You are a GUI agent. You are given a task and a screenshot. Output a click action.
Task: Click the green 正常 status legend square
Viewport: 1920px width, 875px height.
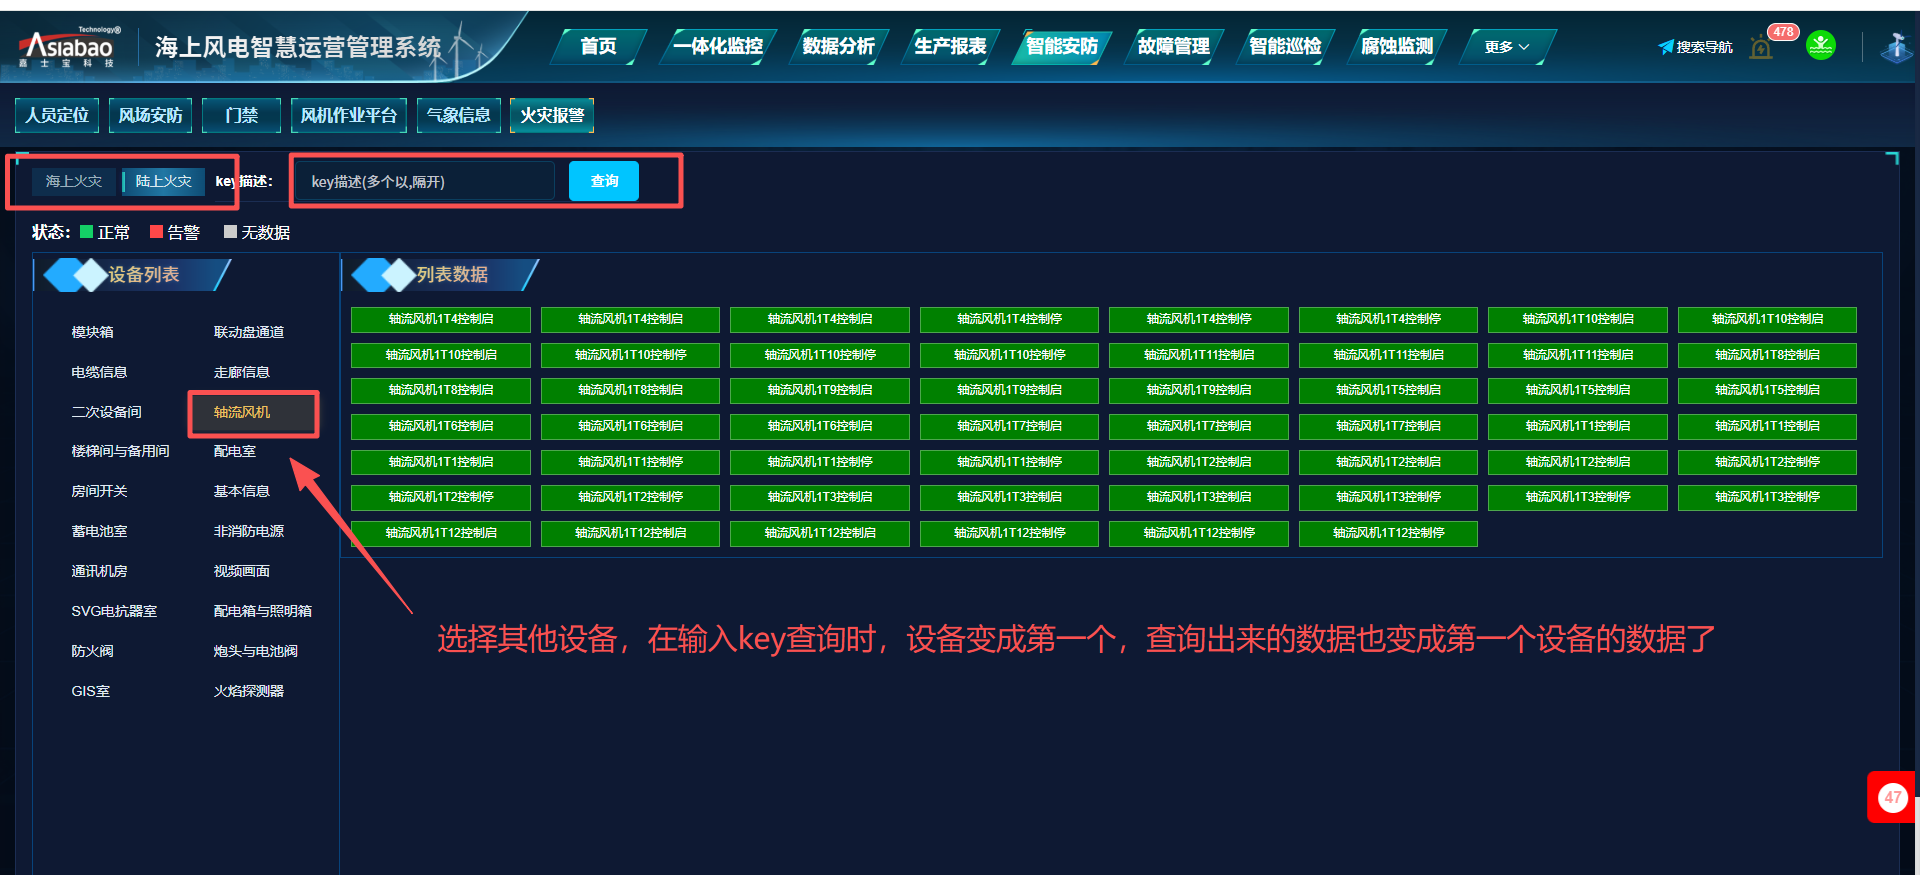click(x=87, y=232)
